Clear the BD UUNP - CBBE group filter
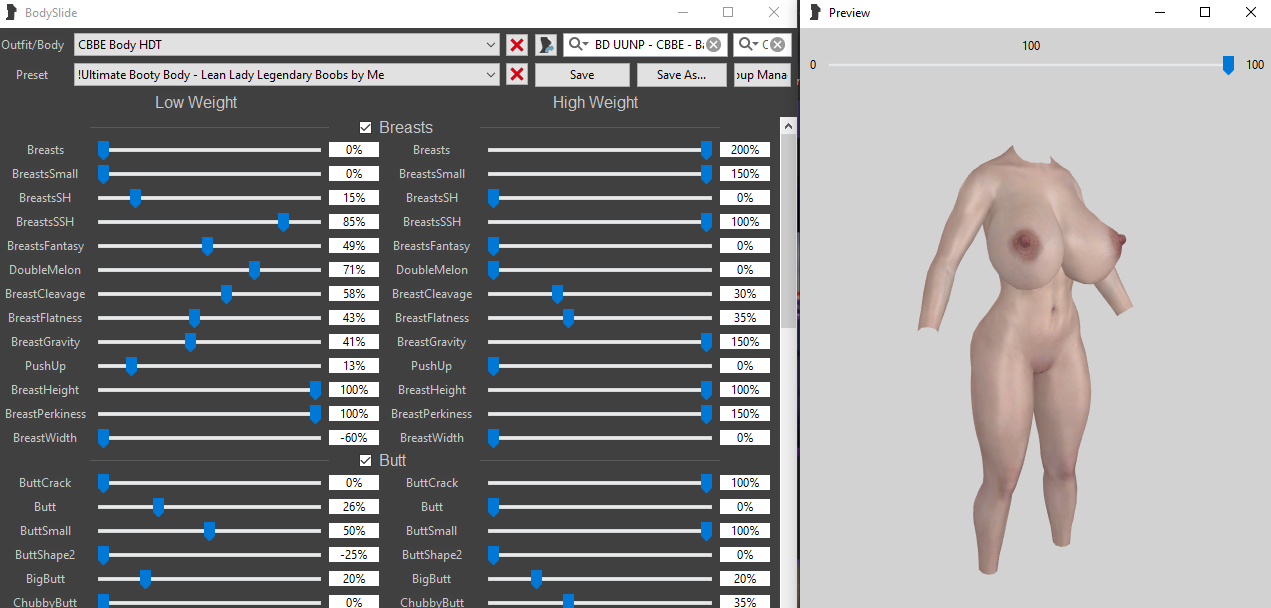1271x608 pixels. (x=713, y=45)
